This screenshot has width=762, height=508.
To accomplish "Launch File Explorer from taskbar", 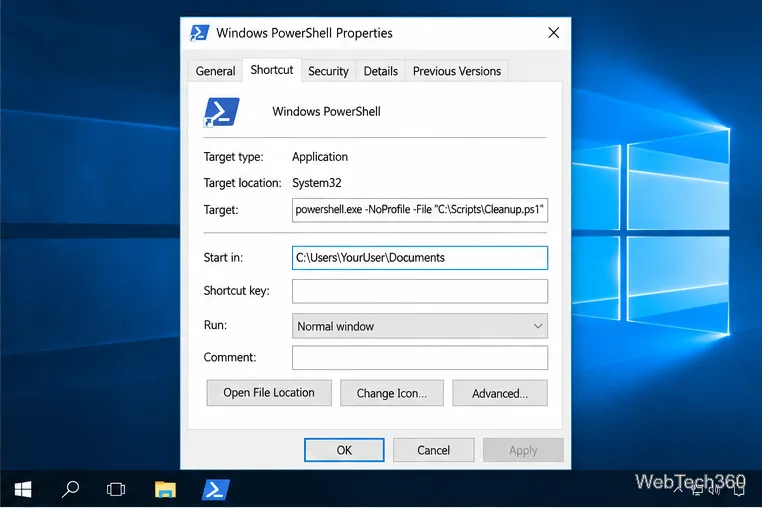I will (x=165, y=489).
